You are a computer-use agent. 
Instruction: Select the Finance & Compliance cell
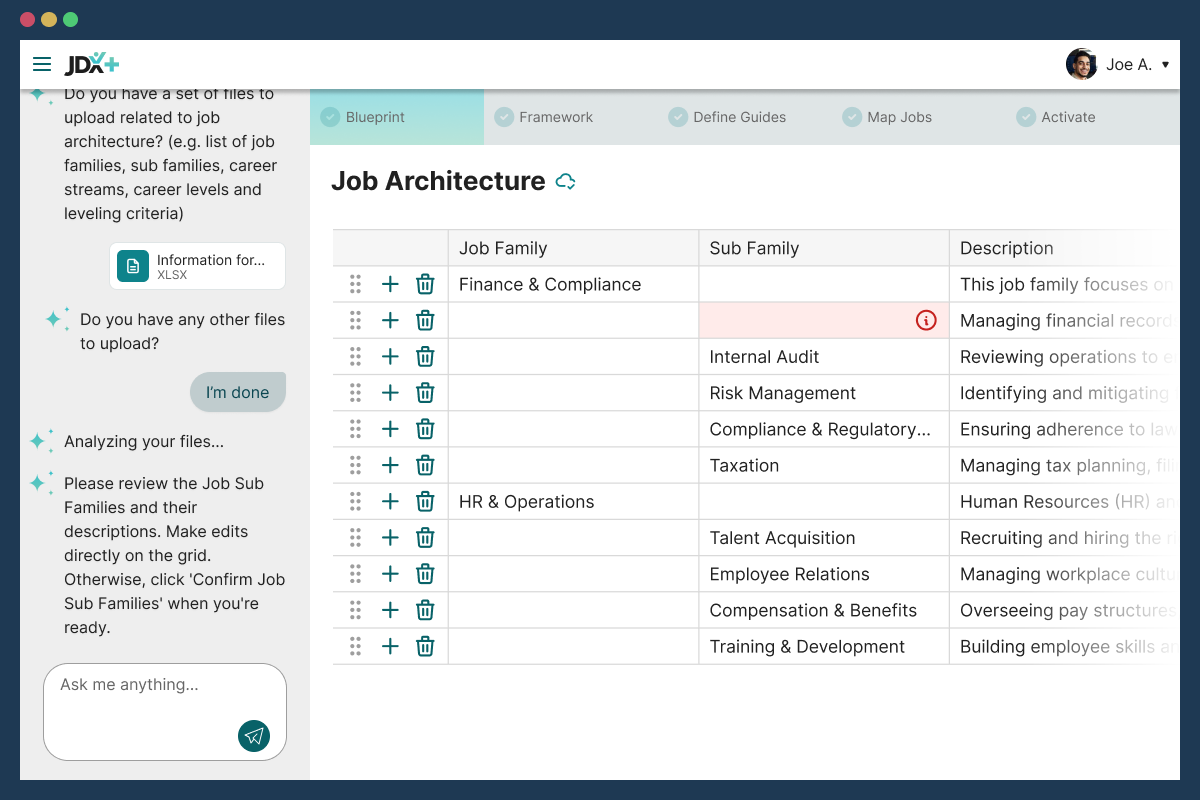pos(573,284)
